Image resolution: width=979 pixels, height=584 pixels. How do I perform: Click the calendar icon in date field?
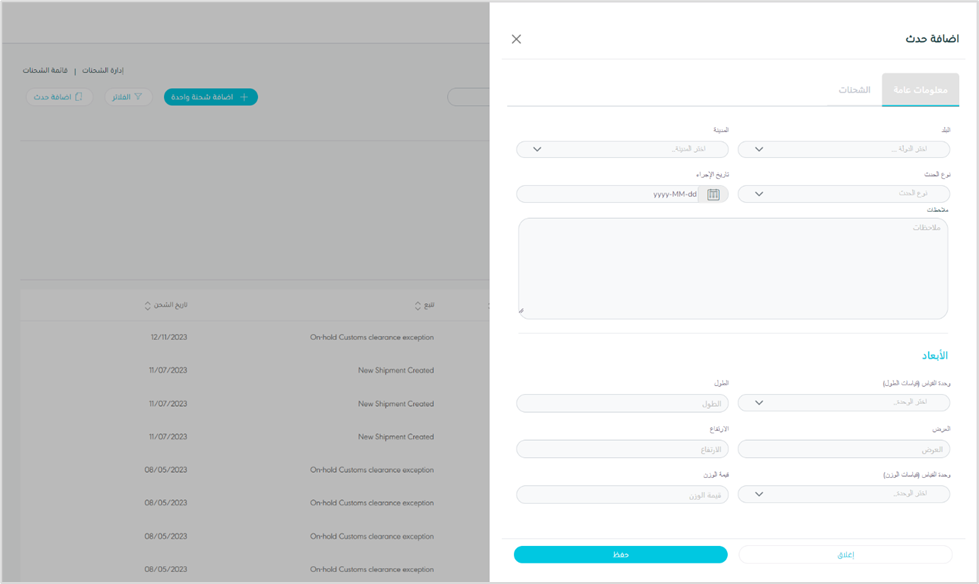tap(713, 194)
